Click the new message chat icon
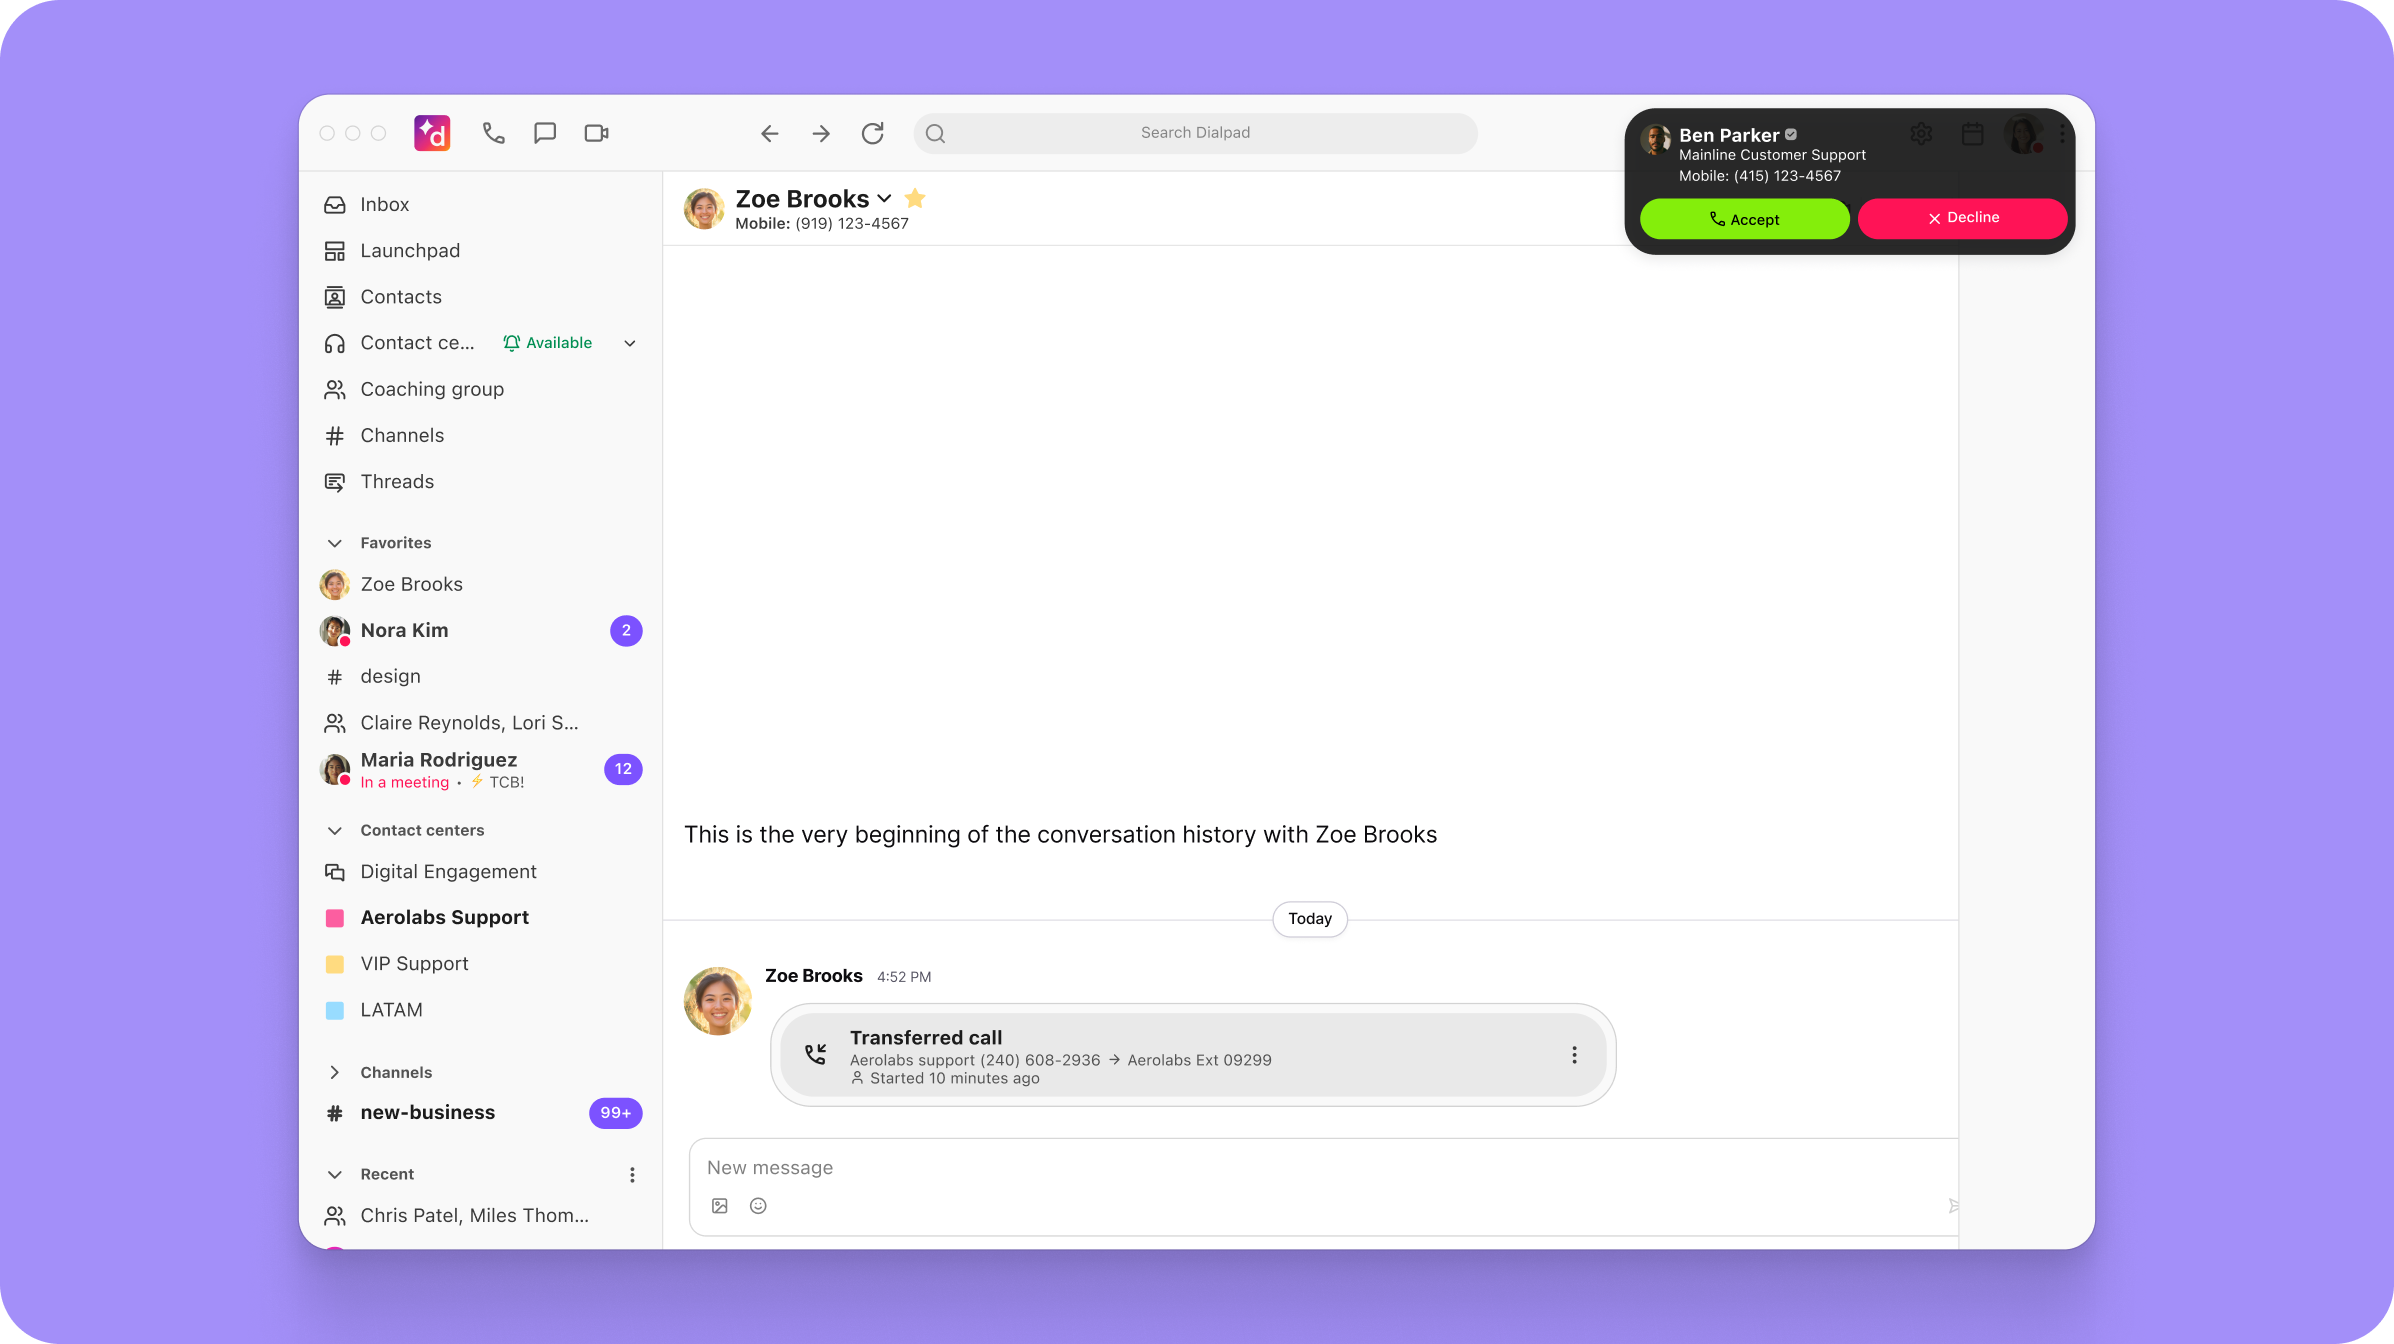The width and height of the screenshot is (2394, 1344). click(x=545, y=133)
